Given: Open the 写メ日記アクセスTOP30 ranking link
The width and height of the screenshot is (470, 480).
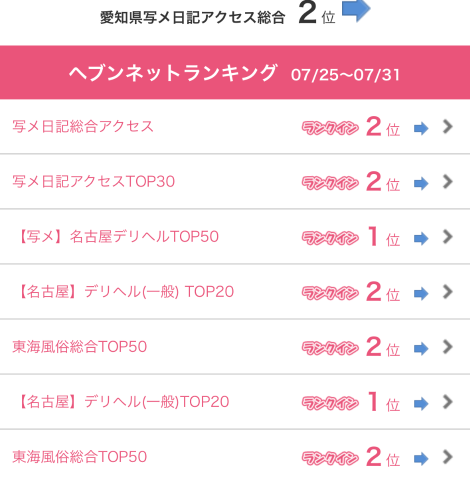Looking at the screenshot, I should (x=94, y=182).
